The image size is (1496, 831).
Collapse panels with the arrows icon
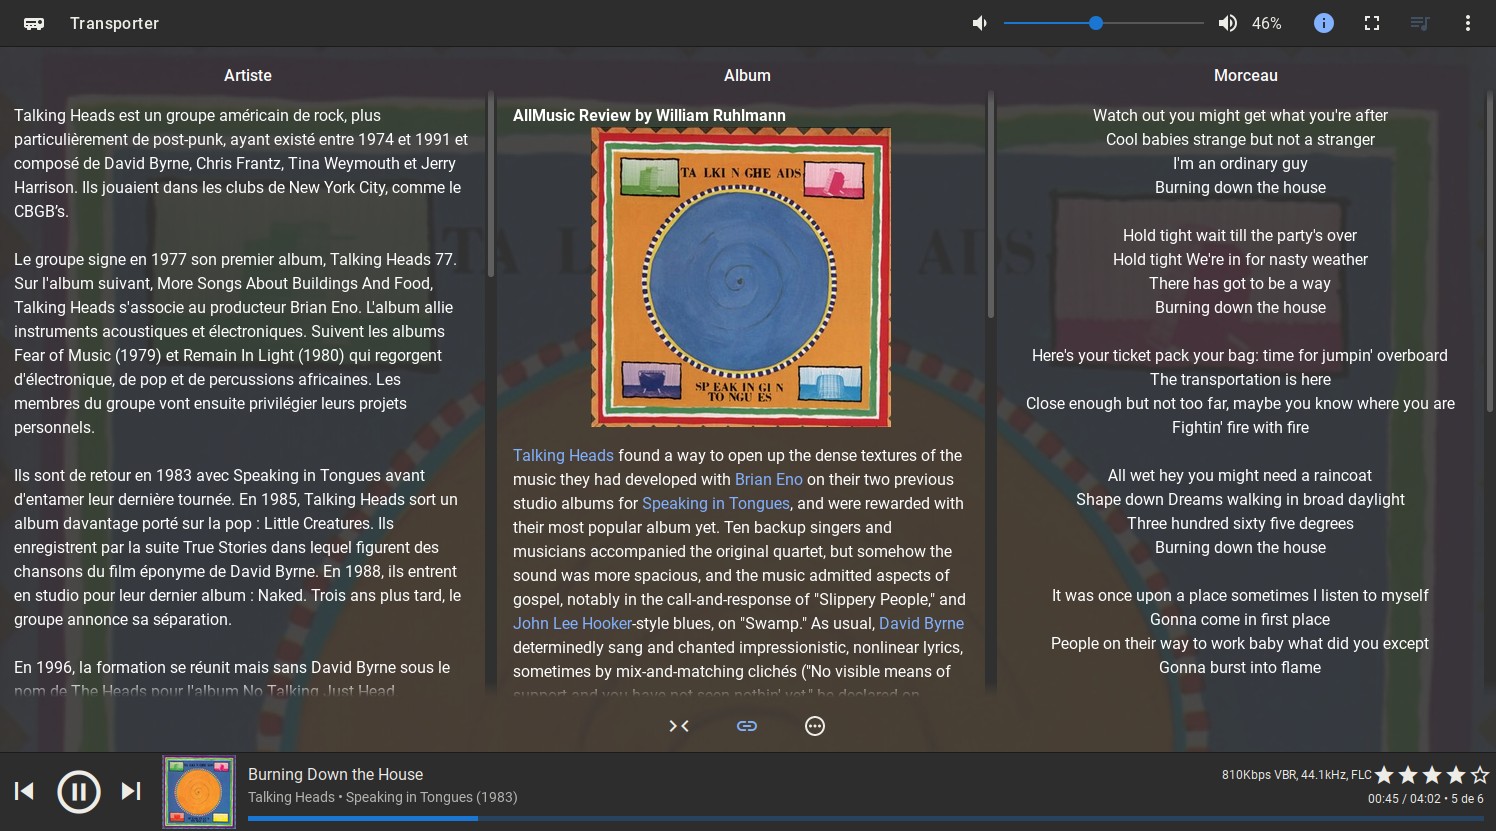(x=679, y=726)
